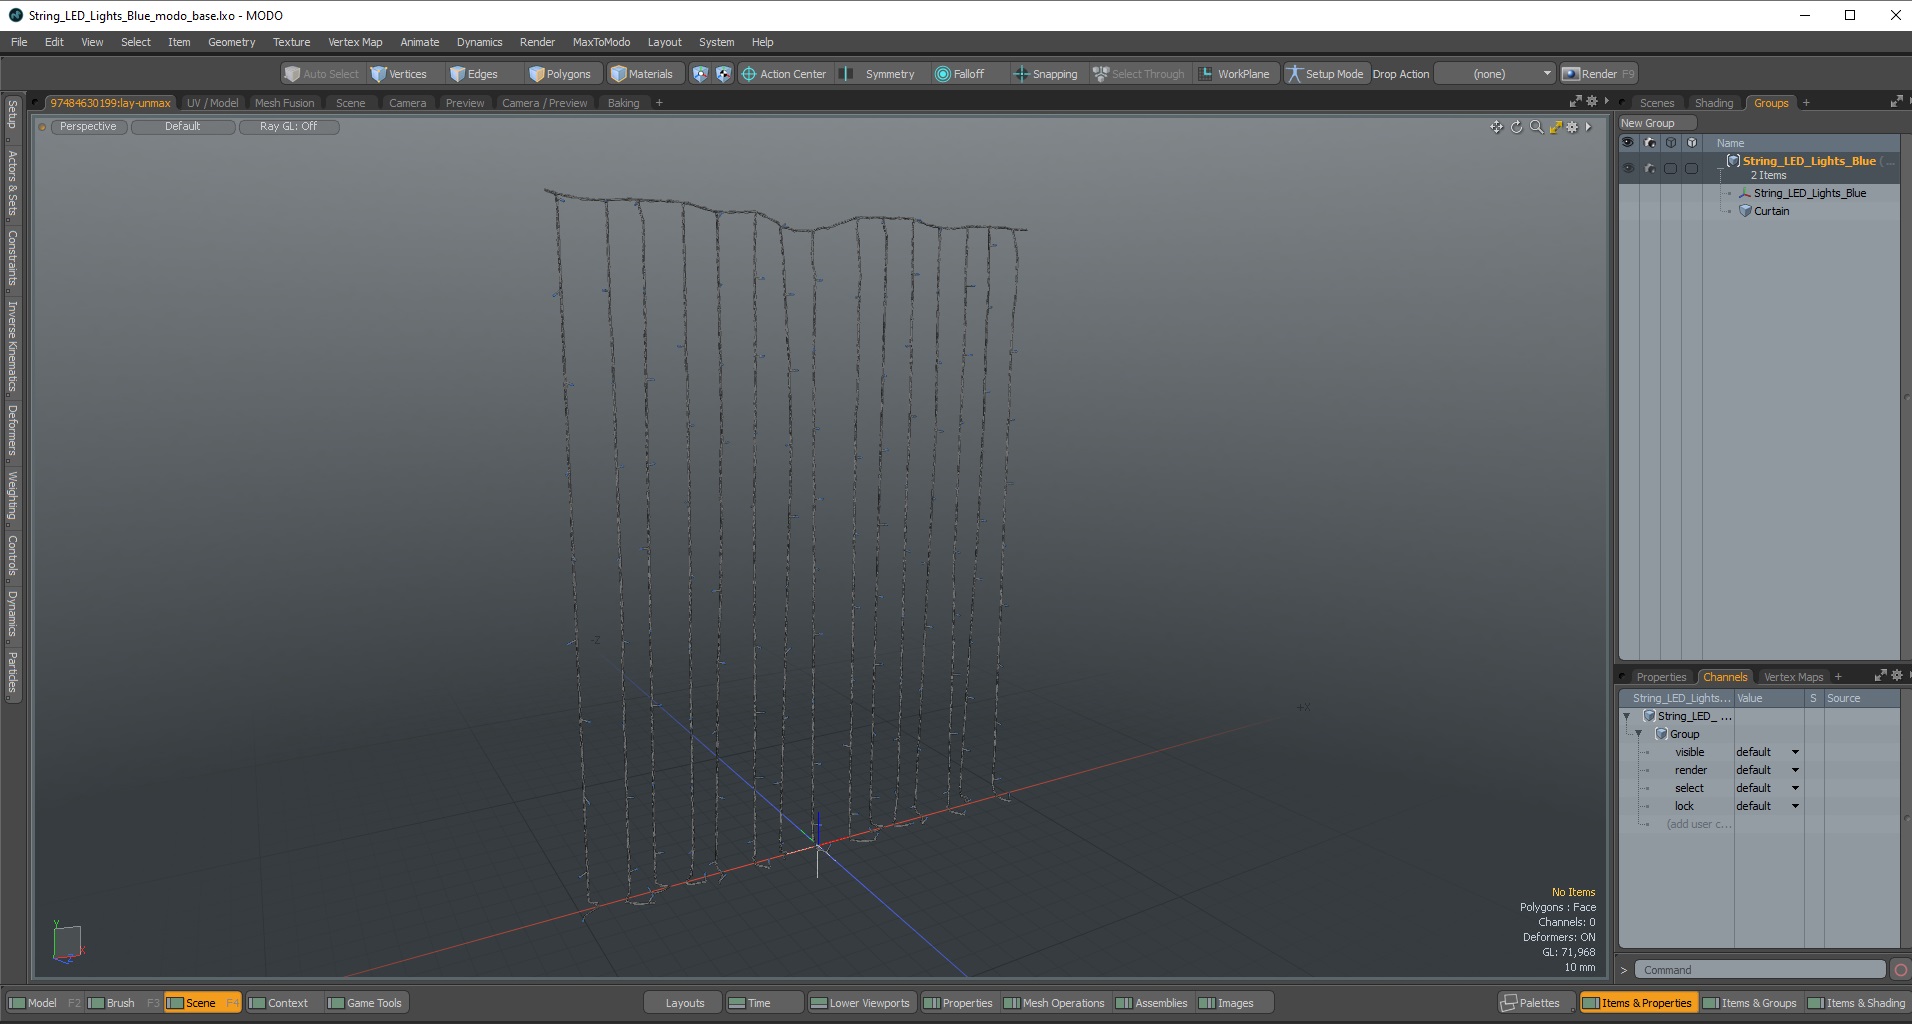Click the viewport rotate icon

(1516, 127)
